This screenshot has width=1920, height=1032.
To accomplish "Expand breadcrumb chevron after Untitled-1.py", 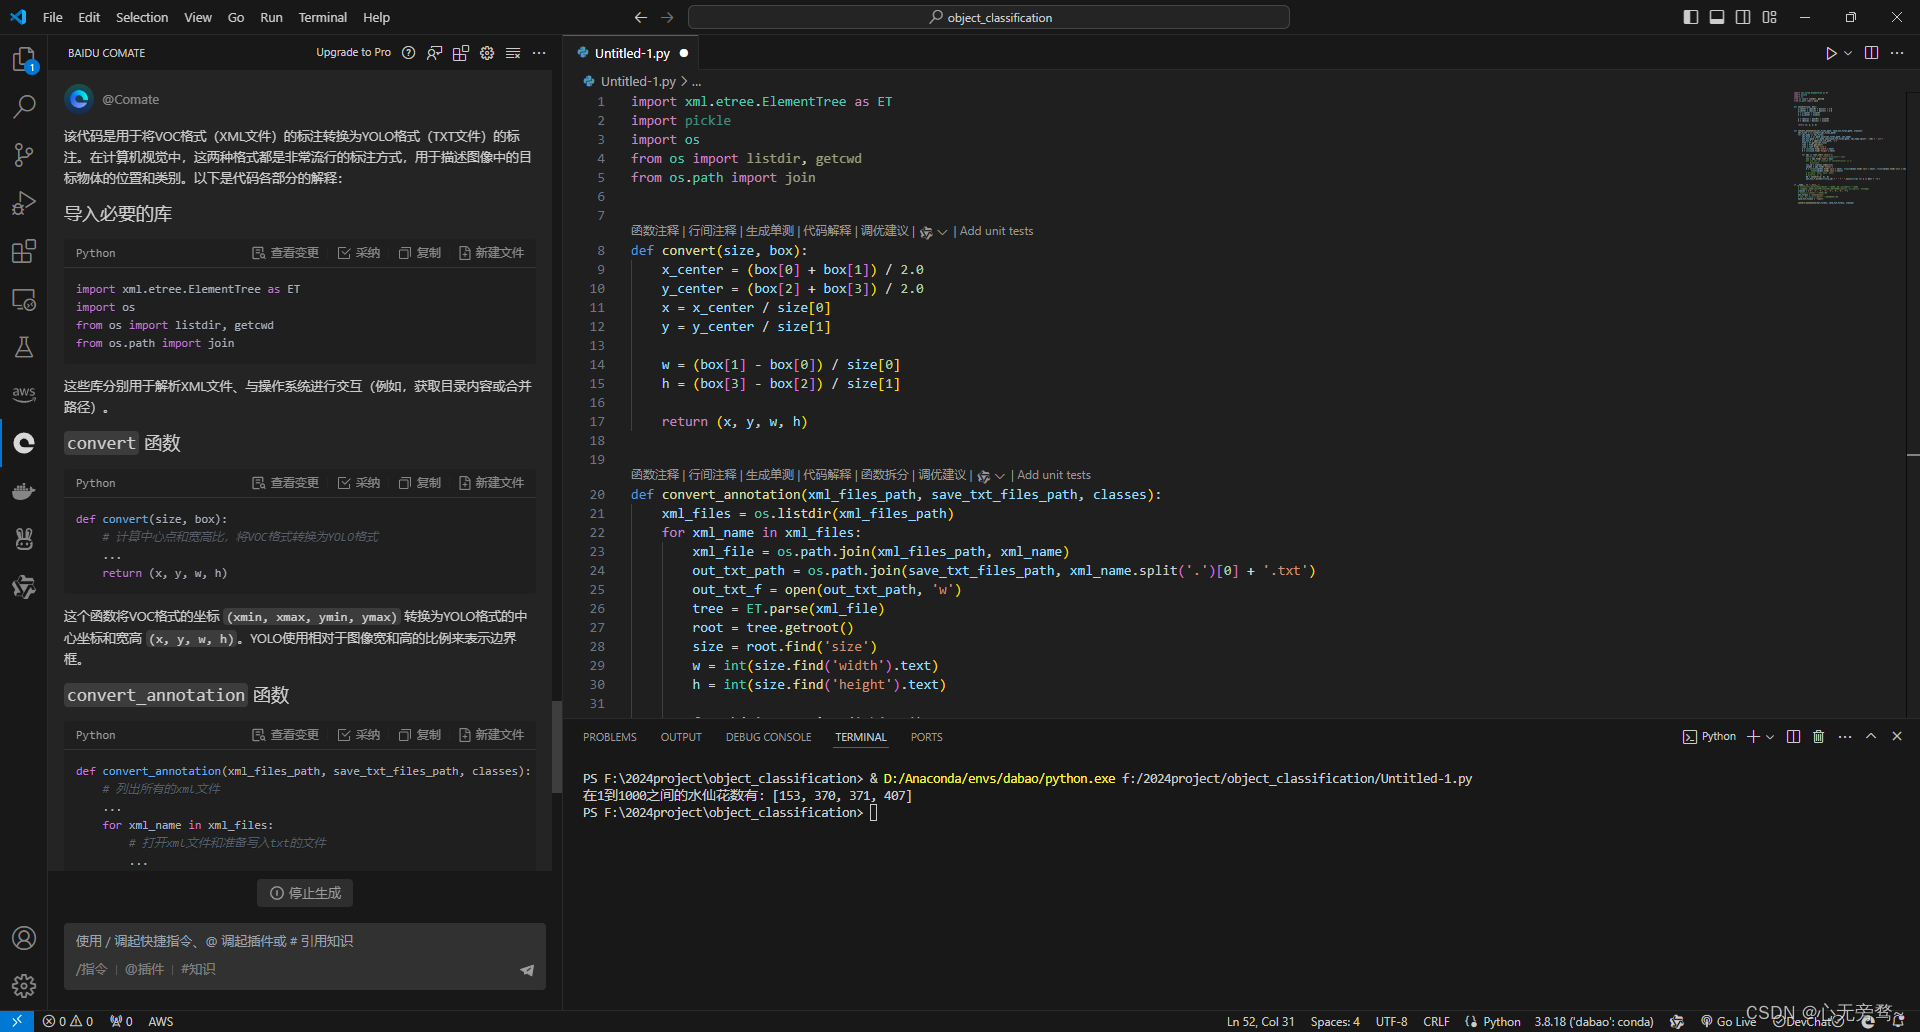I will pos(684,82).
